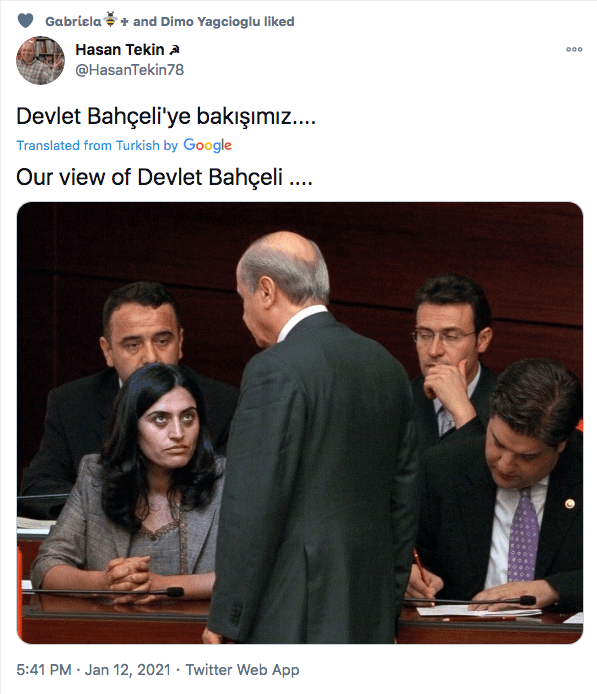Viewport: 597px width, 694px height.
Task: Click the bee emoji next to Gabriela
Action: point(110,20)
